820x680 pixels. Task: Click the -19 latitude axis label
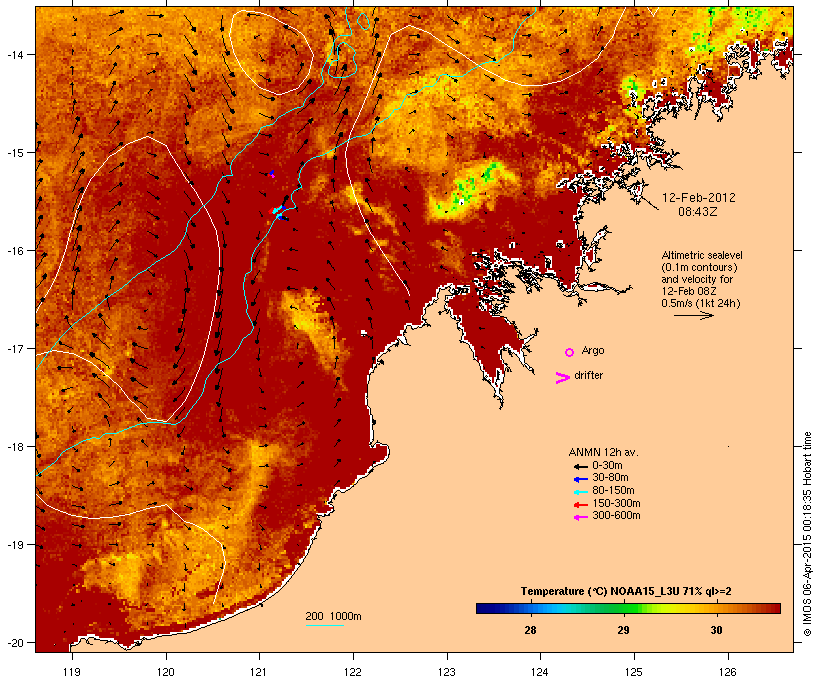click(x=14, y=545)
